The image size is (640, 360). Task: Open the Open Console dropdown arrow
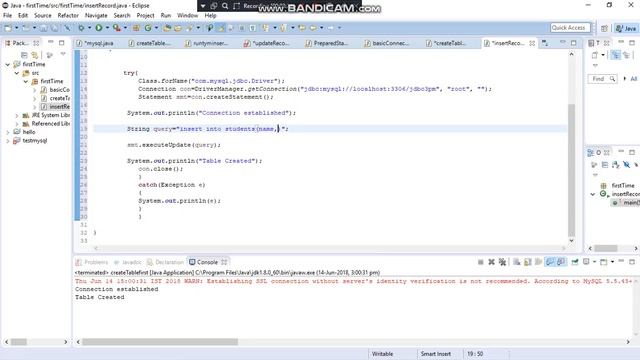coord(612,262)
